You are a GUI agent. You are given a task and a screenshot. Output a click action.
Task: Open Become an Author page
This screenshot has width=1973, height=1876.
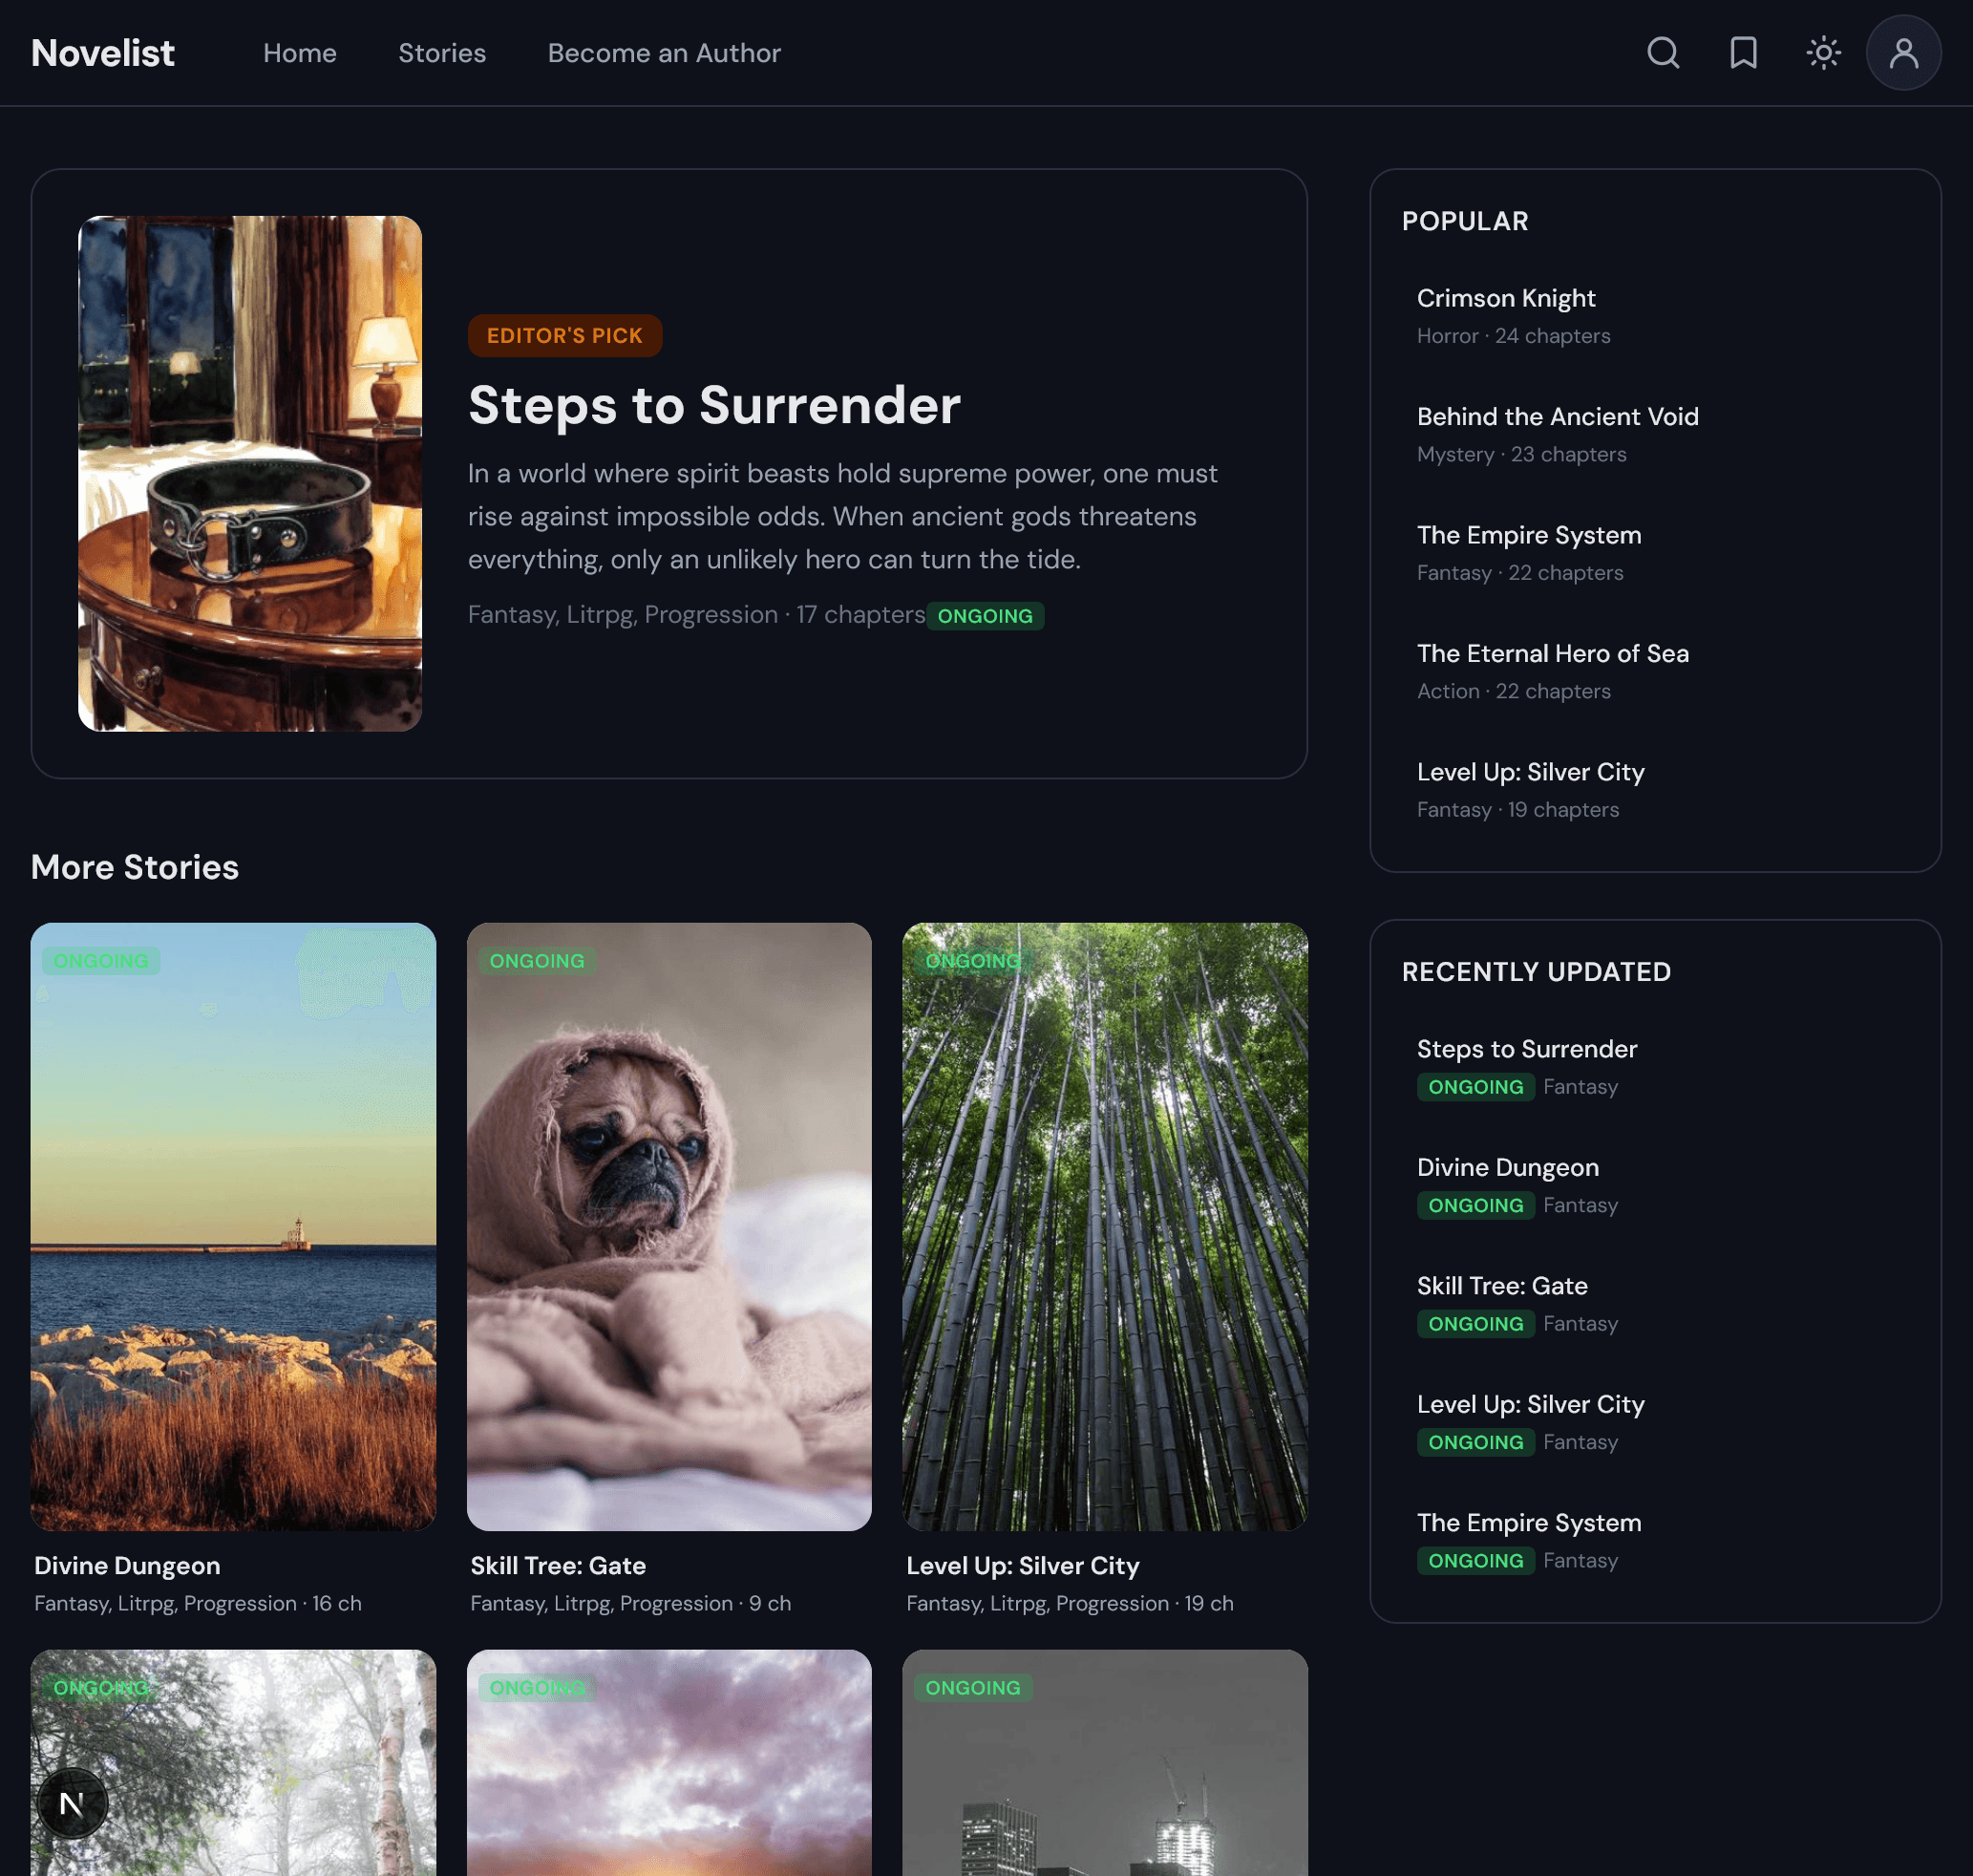click(664, 53)
